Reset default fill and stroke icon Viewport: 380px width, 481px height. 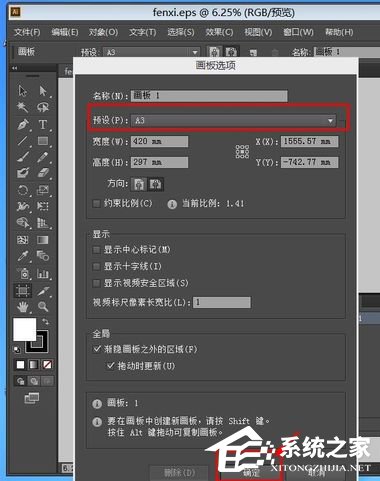click(16, 350)
